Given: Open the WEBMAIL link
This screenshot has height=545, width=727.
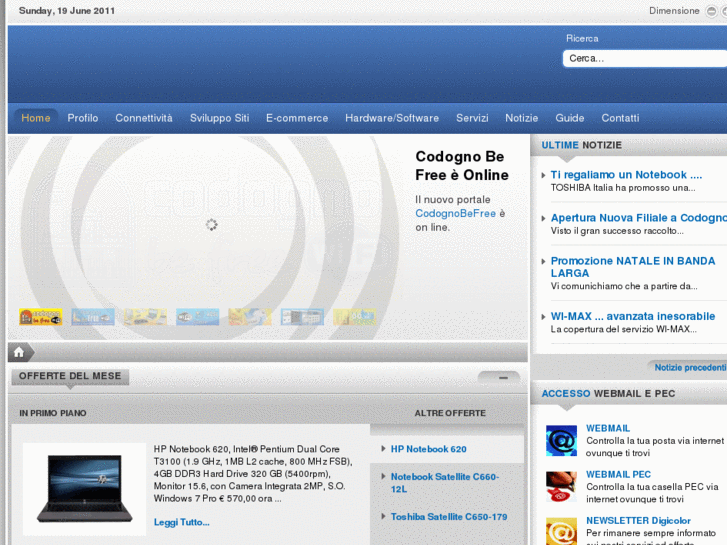Looking at the screenshot, I should click(x=607, y=428).
